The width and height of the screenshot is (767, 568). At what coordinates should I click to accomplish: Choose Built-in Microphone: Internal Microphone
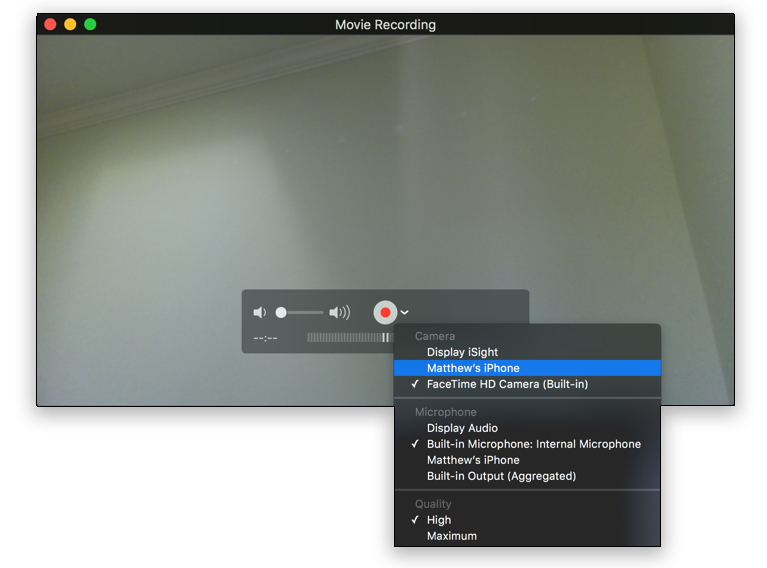tap(527, 444)
